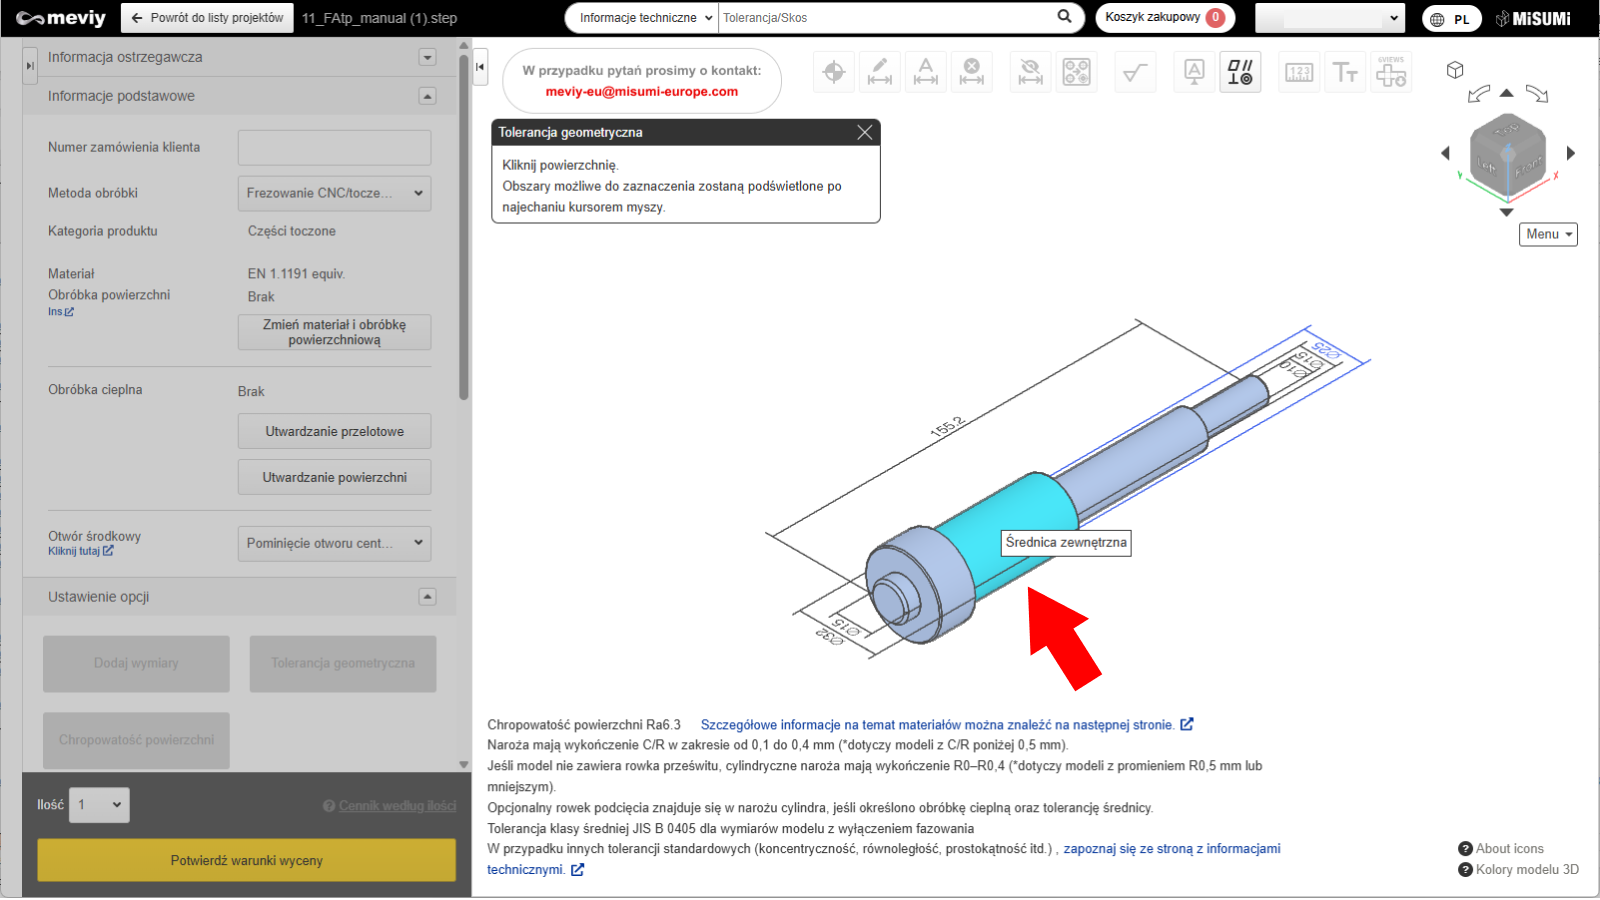Toggle the hide dimensions eye icon
Viewport: 1600px width, 900px height.
tap(1030, 72)
